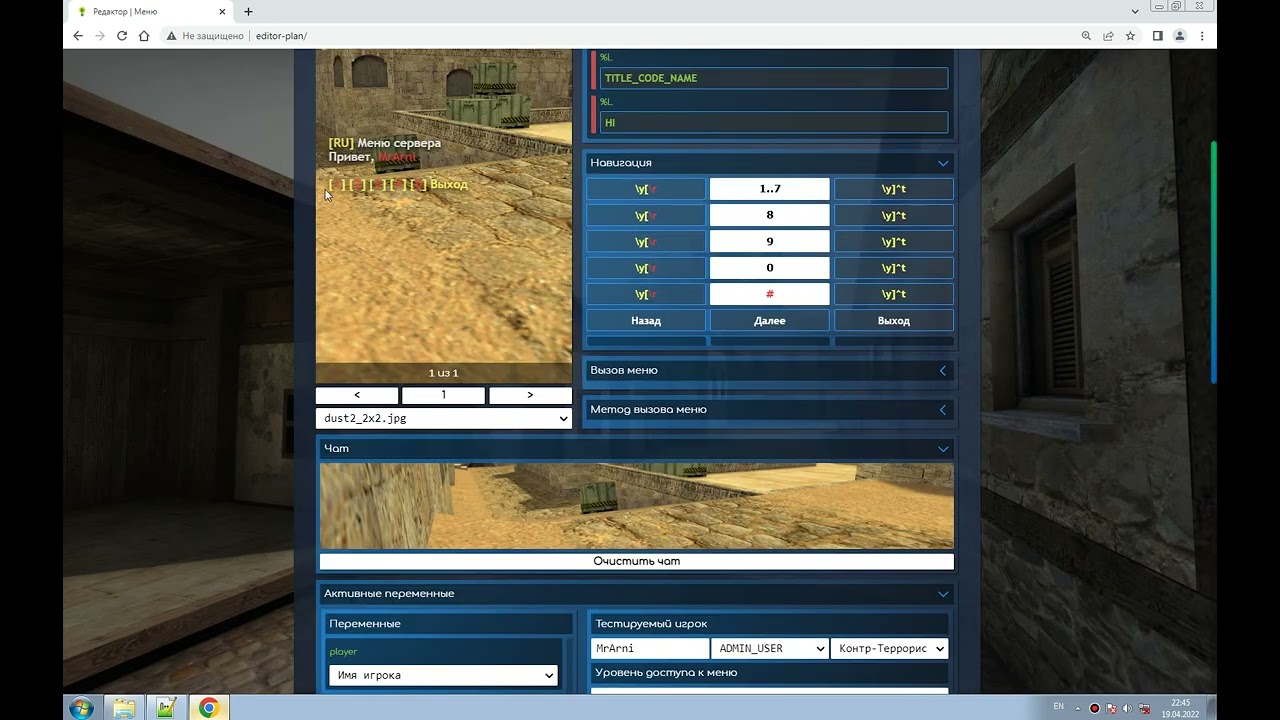Click the MrArni player name field
Image resolution: width=1280 pixels, height=720 pixels.
650,648
